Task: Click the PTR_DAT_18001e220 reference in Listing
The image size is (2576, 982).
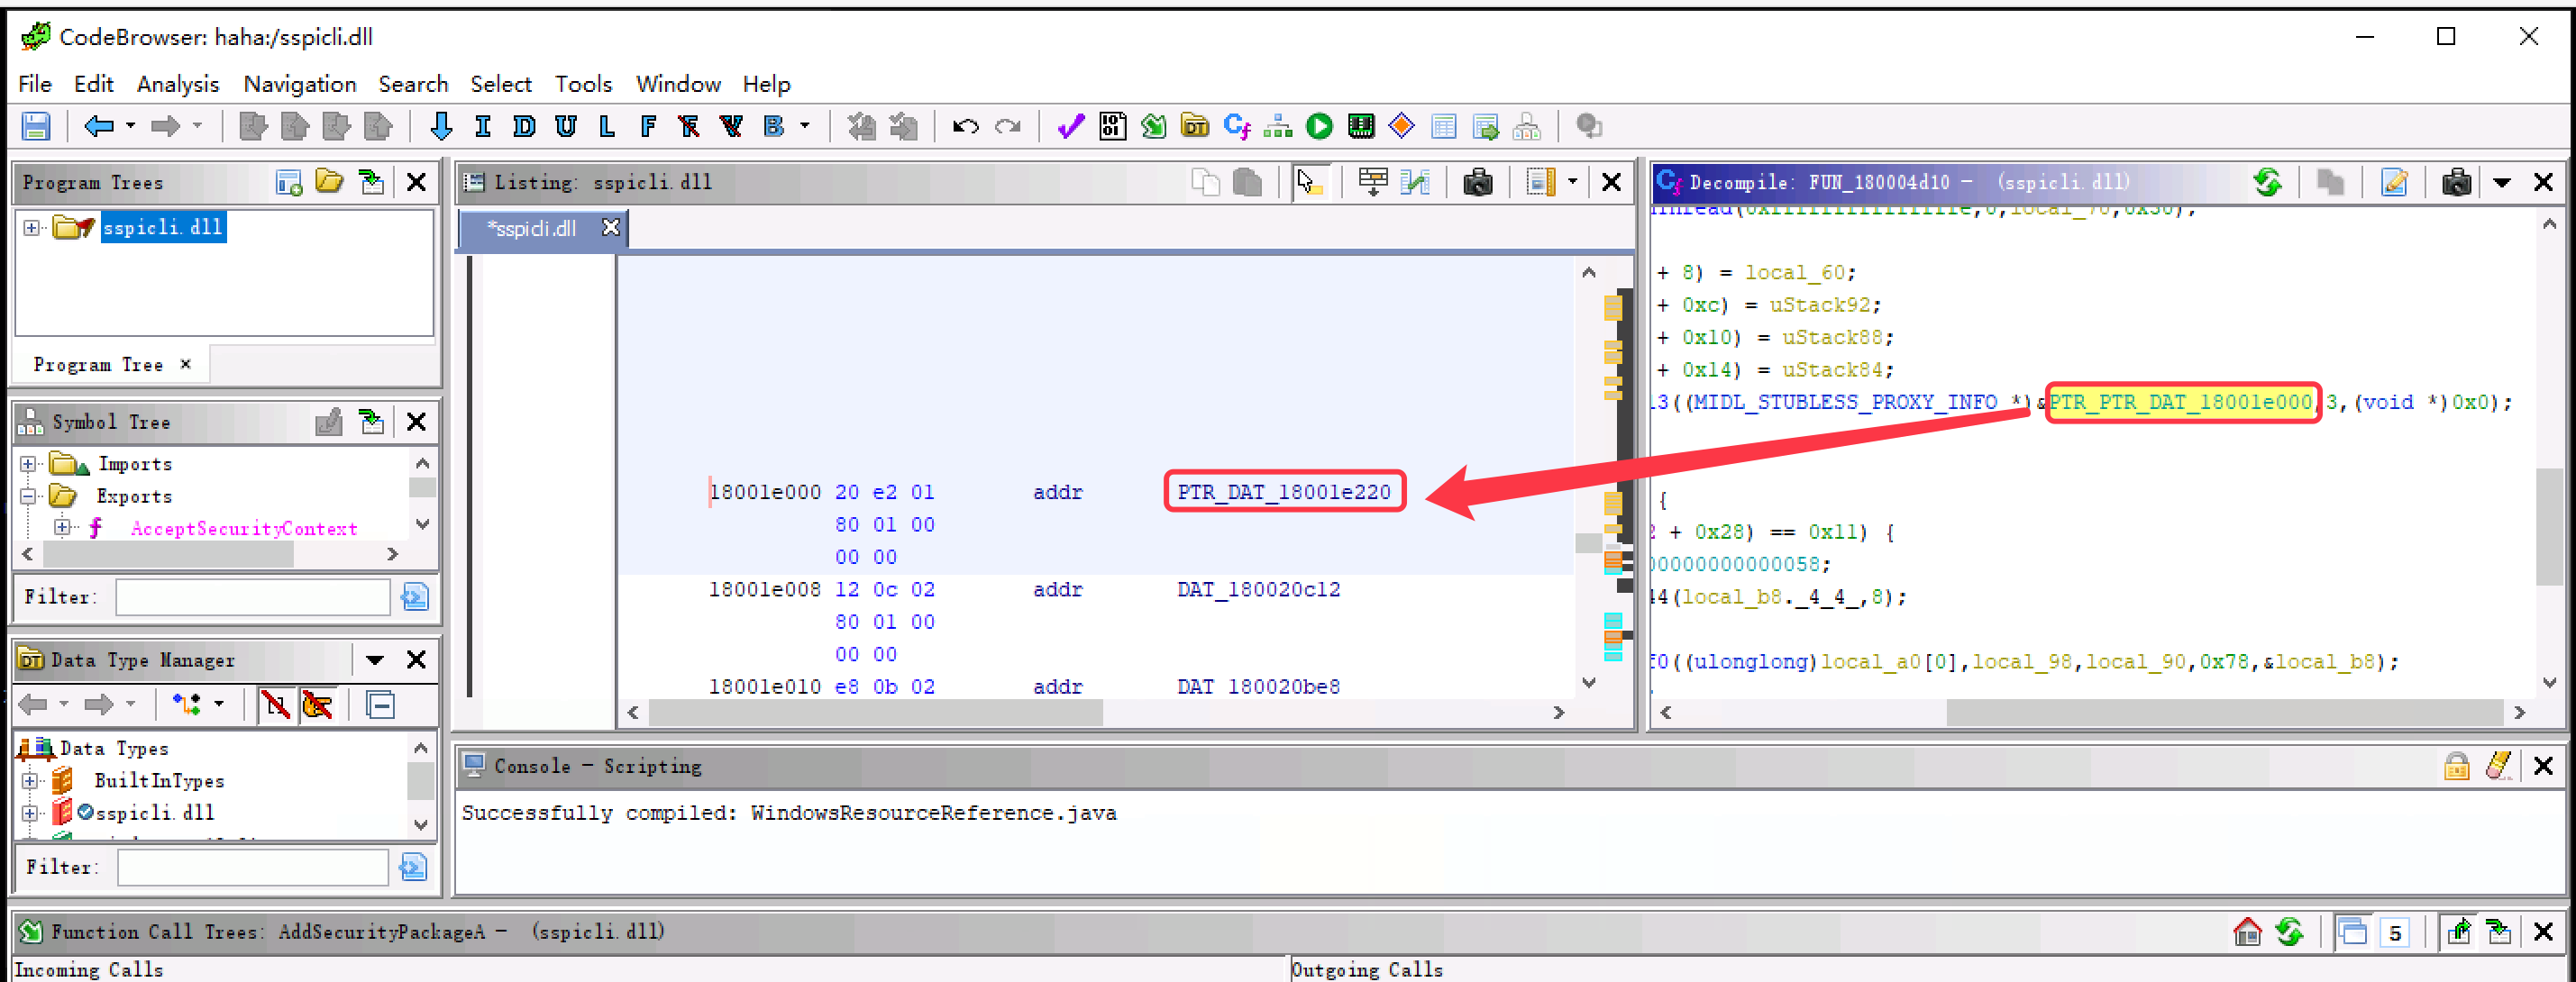Action: click(x=1283, y=491)
